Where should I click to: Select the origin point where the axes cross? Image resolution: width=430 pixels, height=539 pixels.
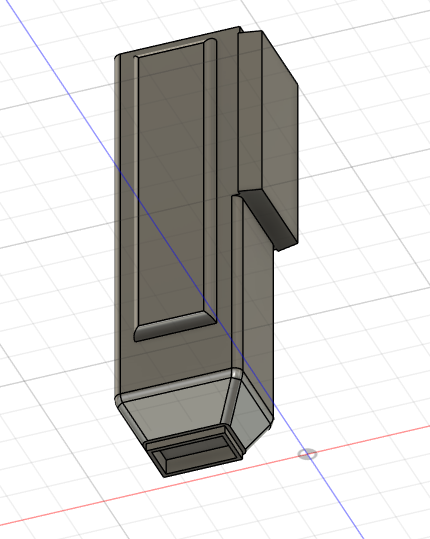tap(307, 454)
